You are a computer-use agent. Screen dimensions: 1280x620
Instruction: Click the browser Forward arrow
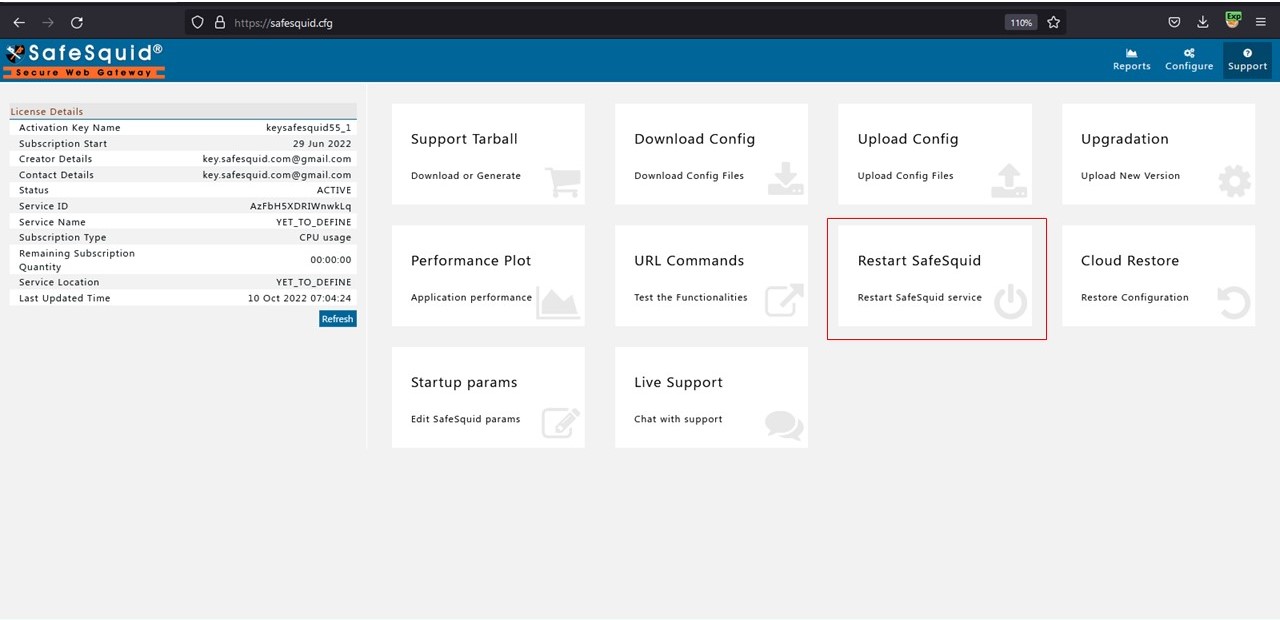(x=48, y=22)
